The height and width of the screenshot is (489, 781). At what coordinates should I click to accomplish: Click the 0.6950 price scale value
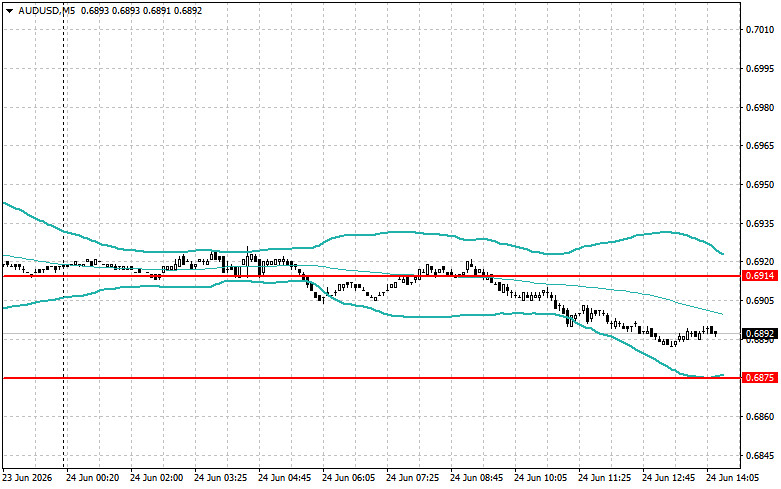[x=760, y=185]
